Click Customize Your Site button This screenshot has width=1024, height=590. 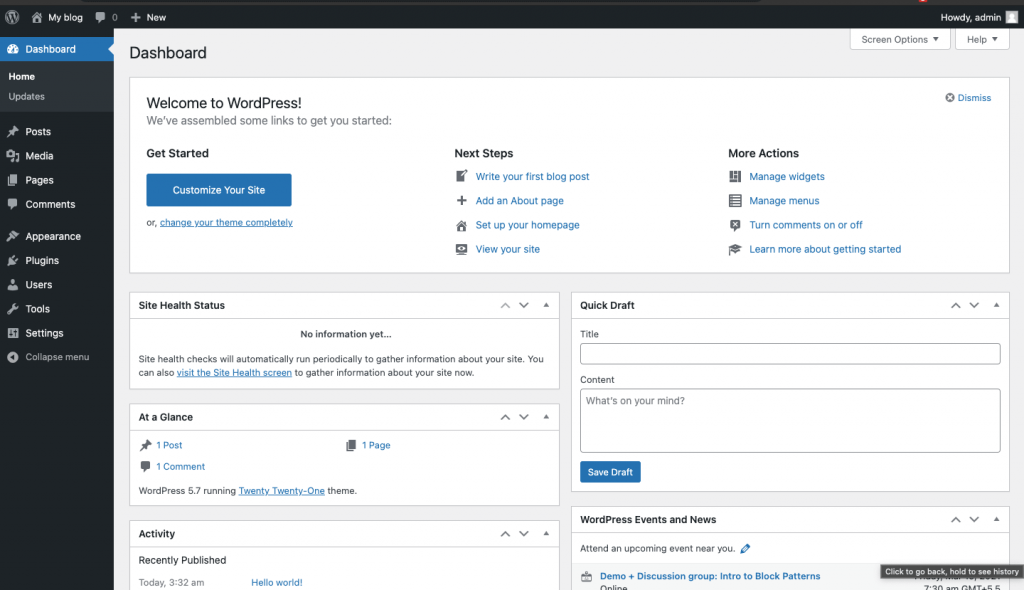coord(219,190)
